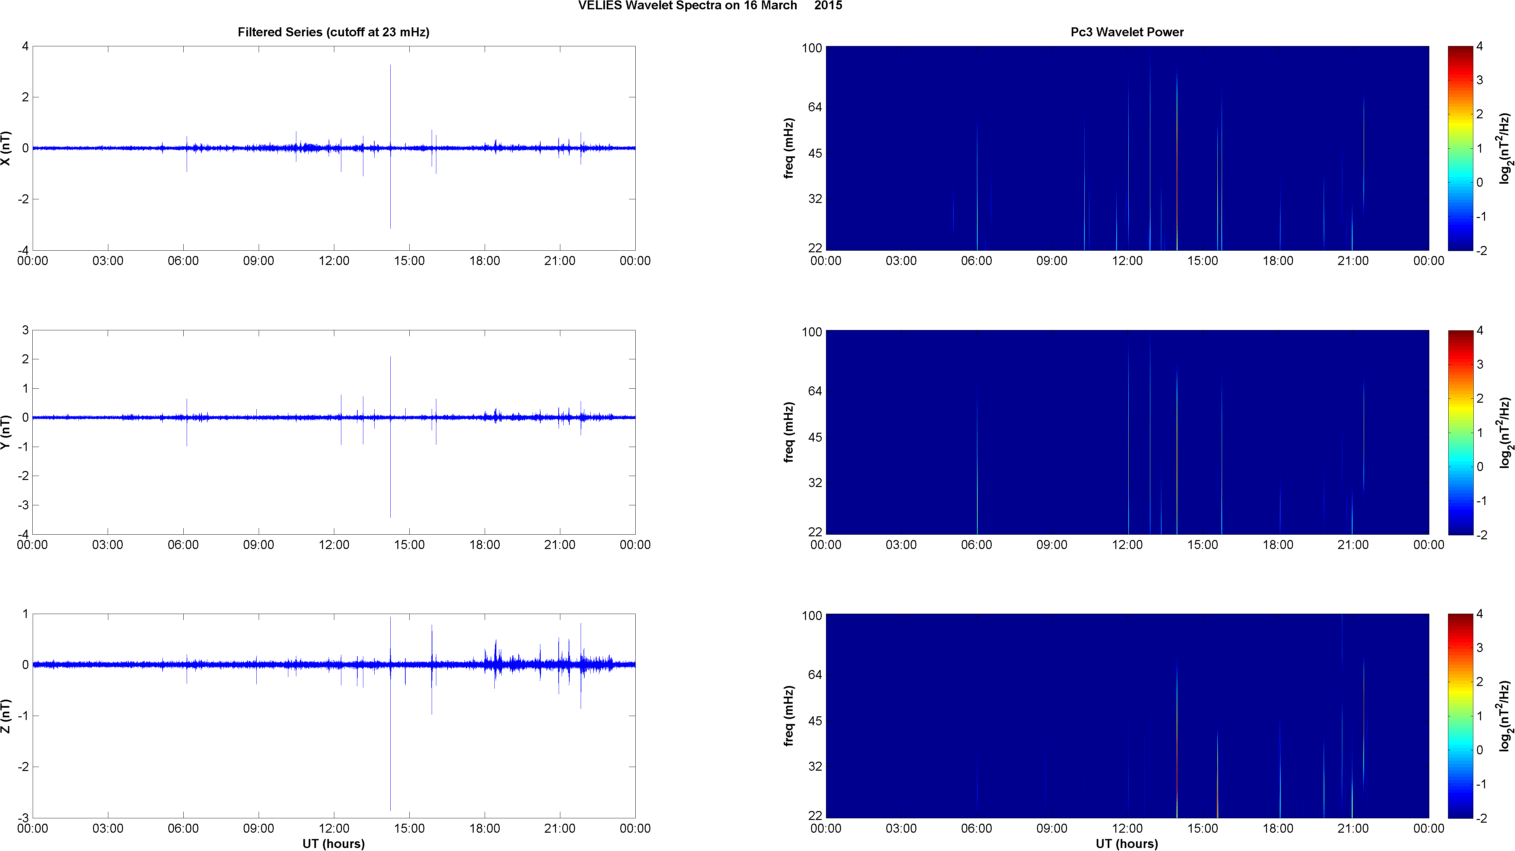Click the 'freq (mHz)' label of the middle spectrogram
Image resolution: width=1515 pixels, height=851 pixels.
click(789, 432)
